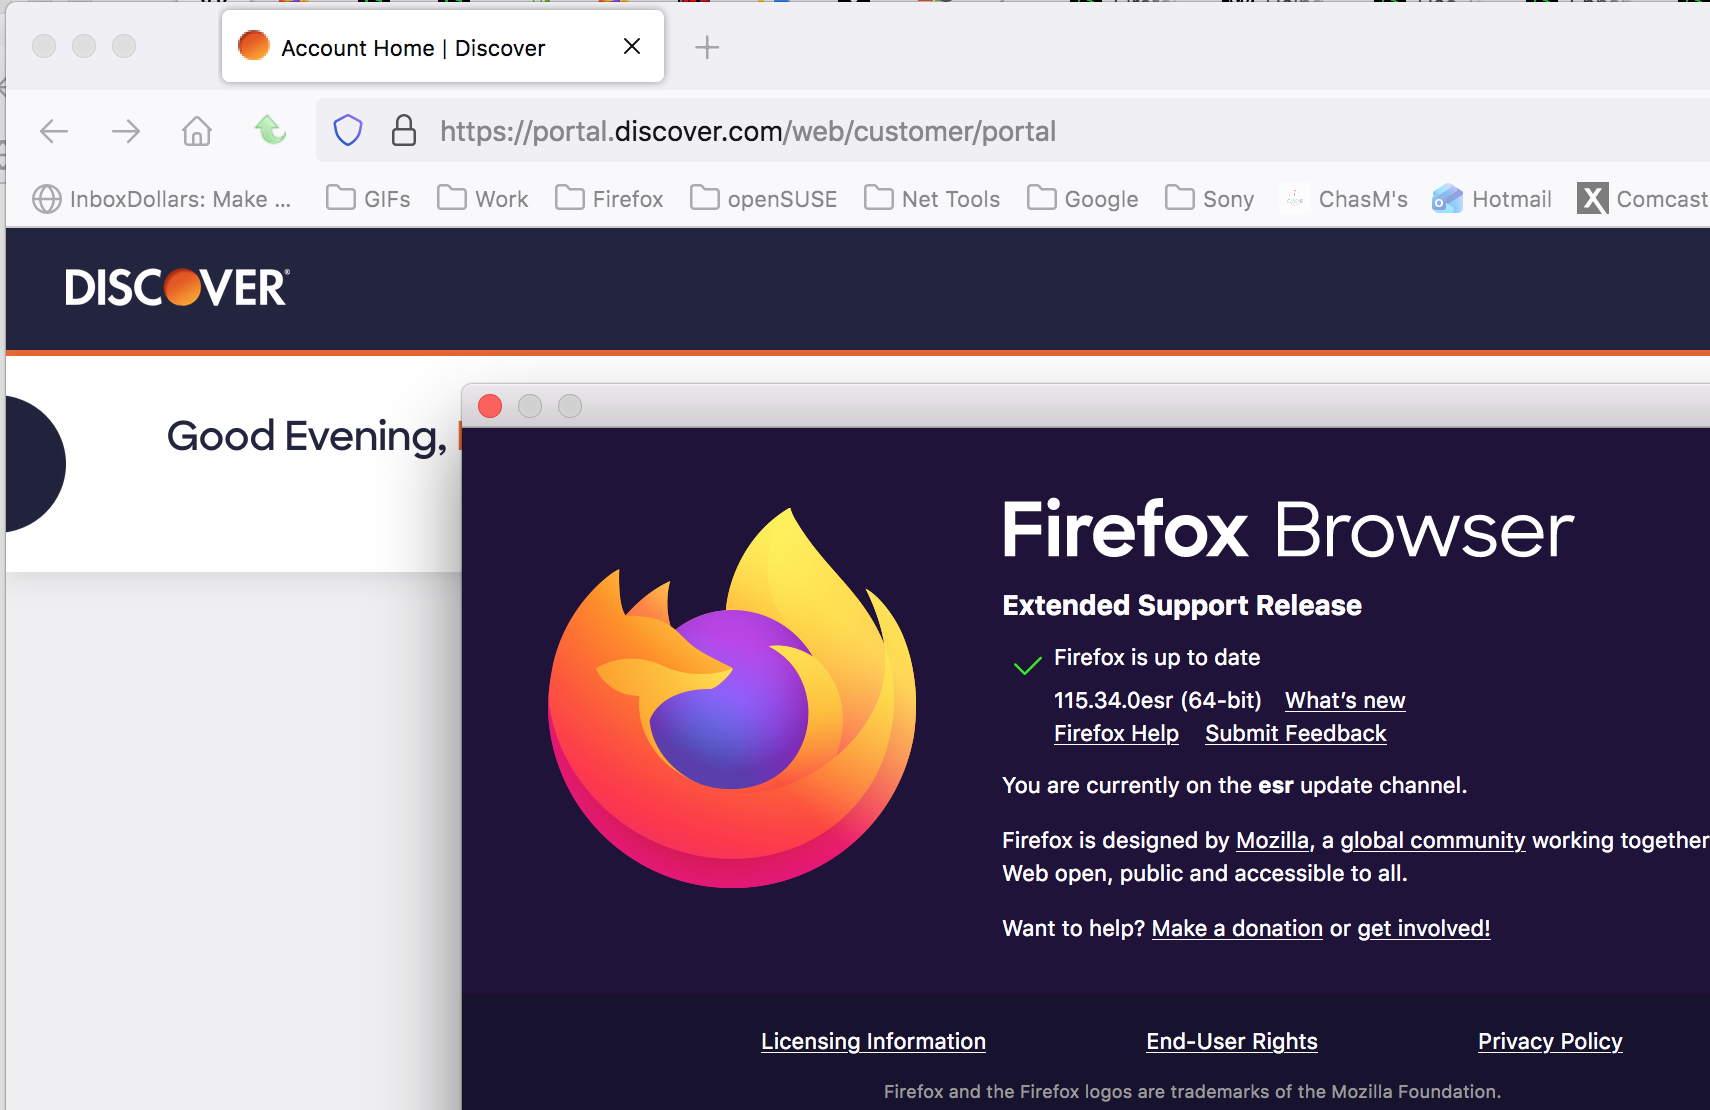The height and width of the screenshot is (1110, 1710).
Task: Follow the Mozilla link
Action: [1272, 840]
